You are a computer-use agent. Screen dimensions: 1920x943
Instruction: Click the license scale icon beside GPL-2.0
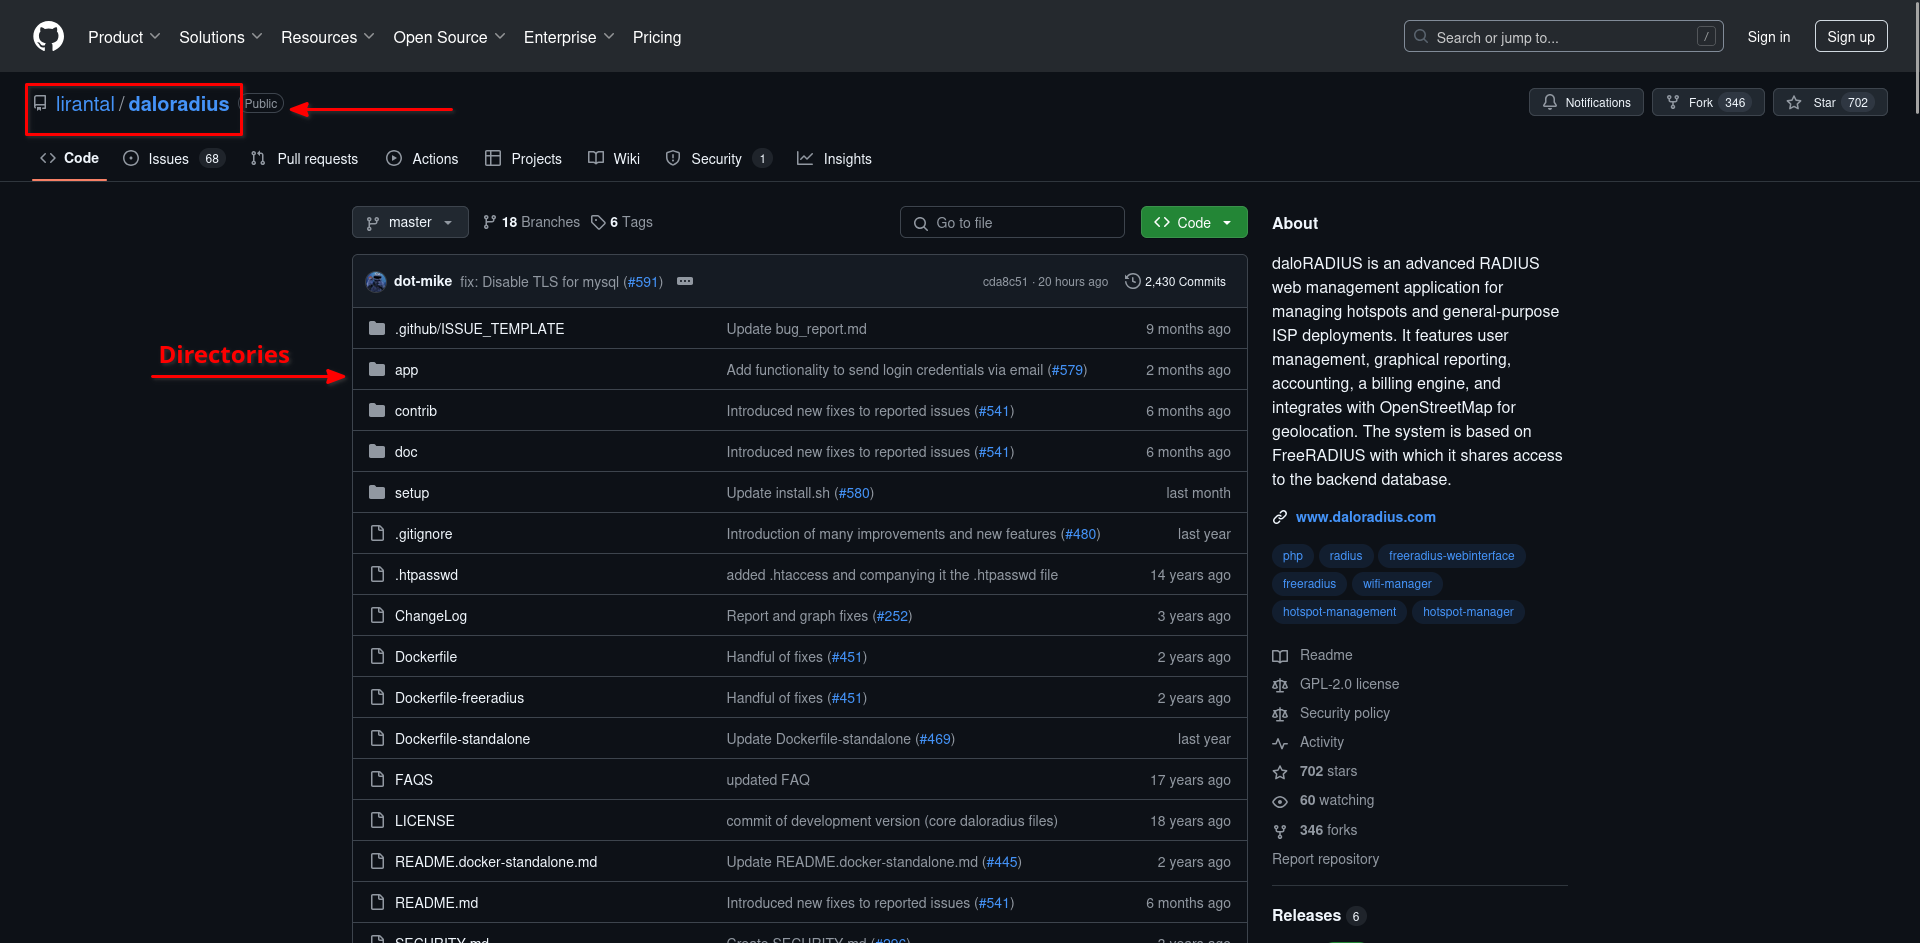coord(1280,685)
